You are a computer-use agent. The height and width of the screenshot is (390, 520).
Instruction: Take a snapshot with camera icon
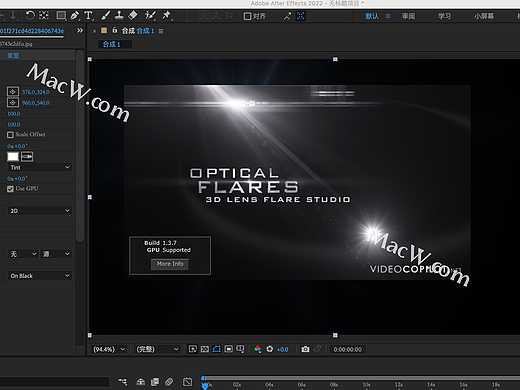point(305,349)
